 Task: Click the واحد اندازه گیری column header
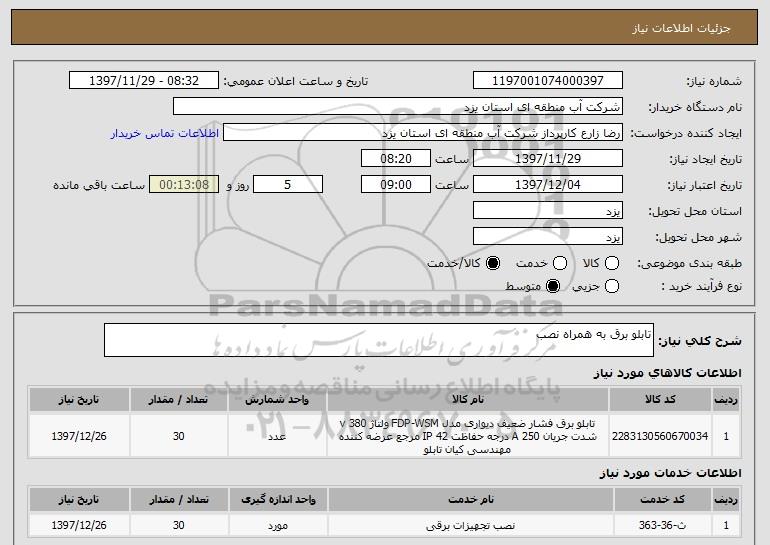tap(278, 499)
